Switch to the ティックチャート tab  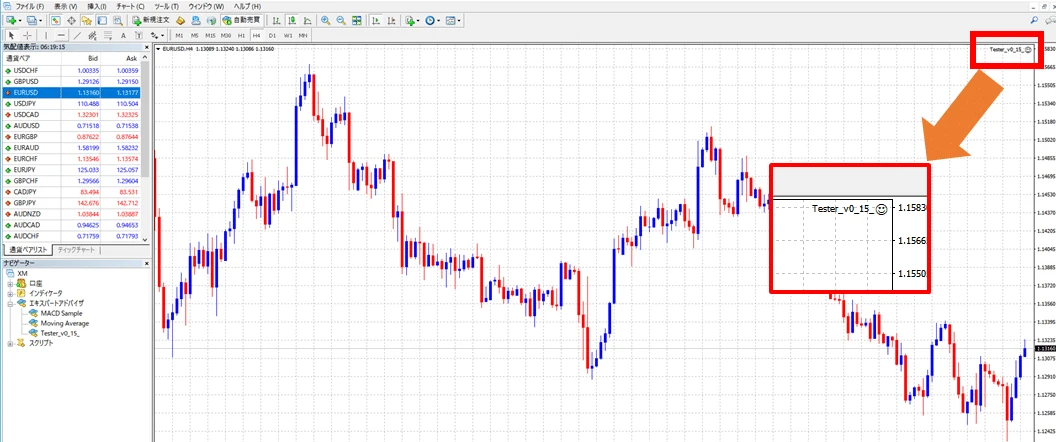77,249
